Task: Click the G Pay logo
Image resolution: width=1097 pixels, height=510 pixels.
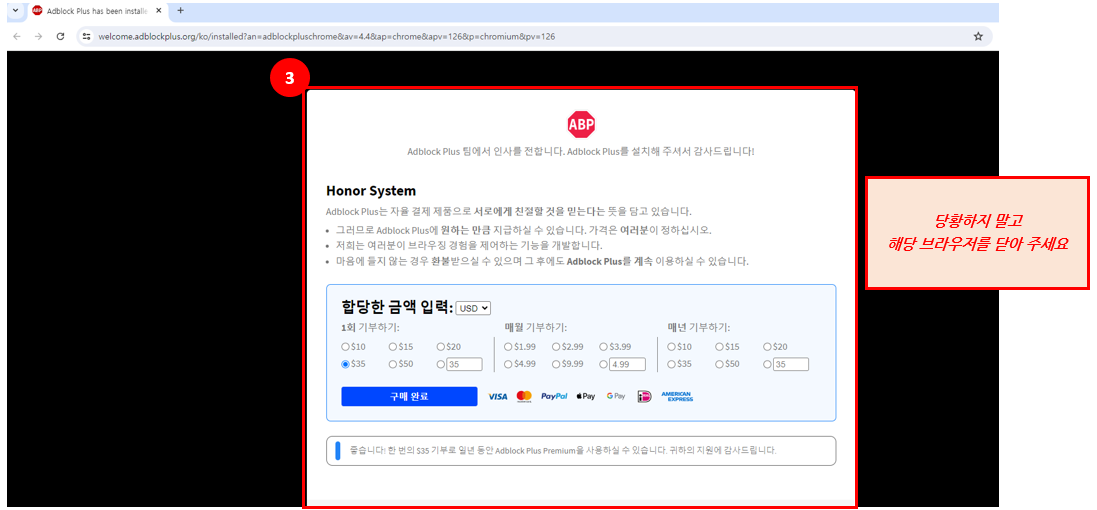Action: pos(616,397)
